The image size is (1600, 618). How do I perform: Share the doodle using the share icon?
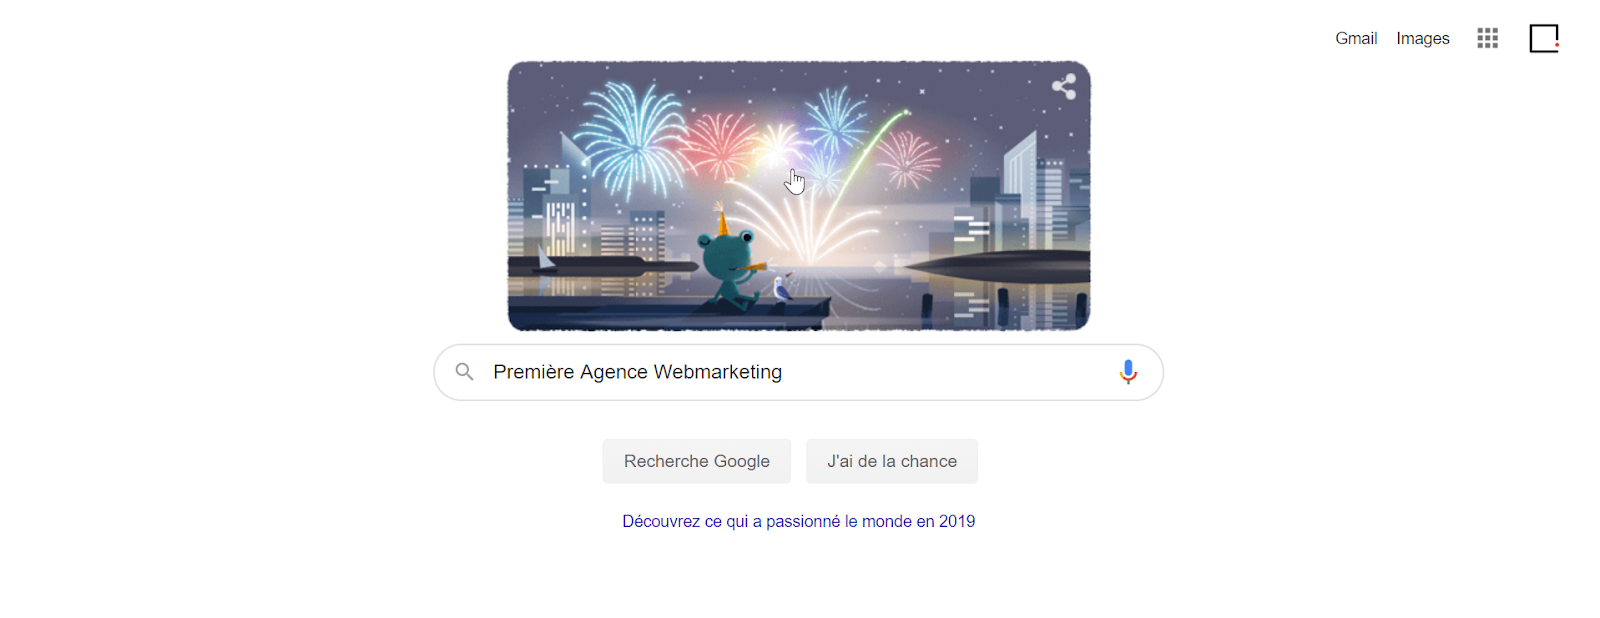click(x=1064, y=87)
